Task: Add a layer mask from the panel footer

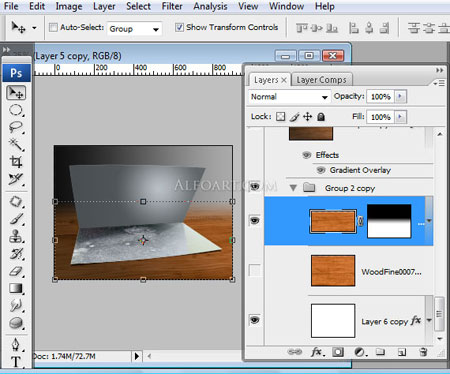Action: pyautogui.click(x=338, y=352)
